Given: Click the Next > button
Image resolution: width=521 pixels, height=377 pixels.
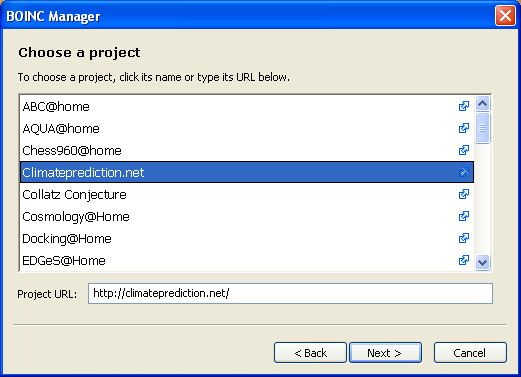Looking at the screenshot, I should pyautogui.click(x=385, y=352).
